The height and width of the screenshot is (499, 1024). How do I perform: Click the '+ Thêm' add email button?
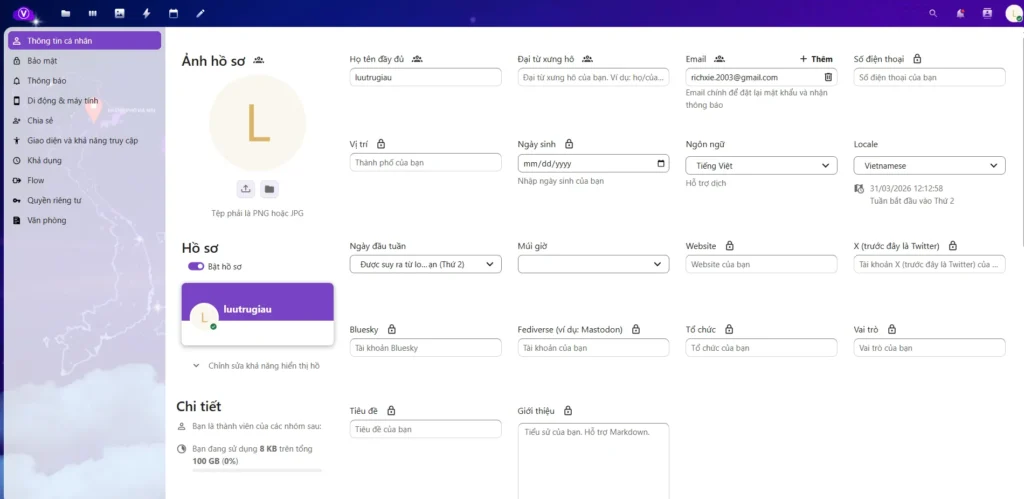tap(816, 59)
